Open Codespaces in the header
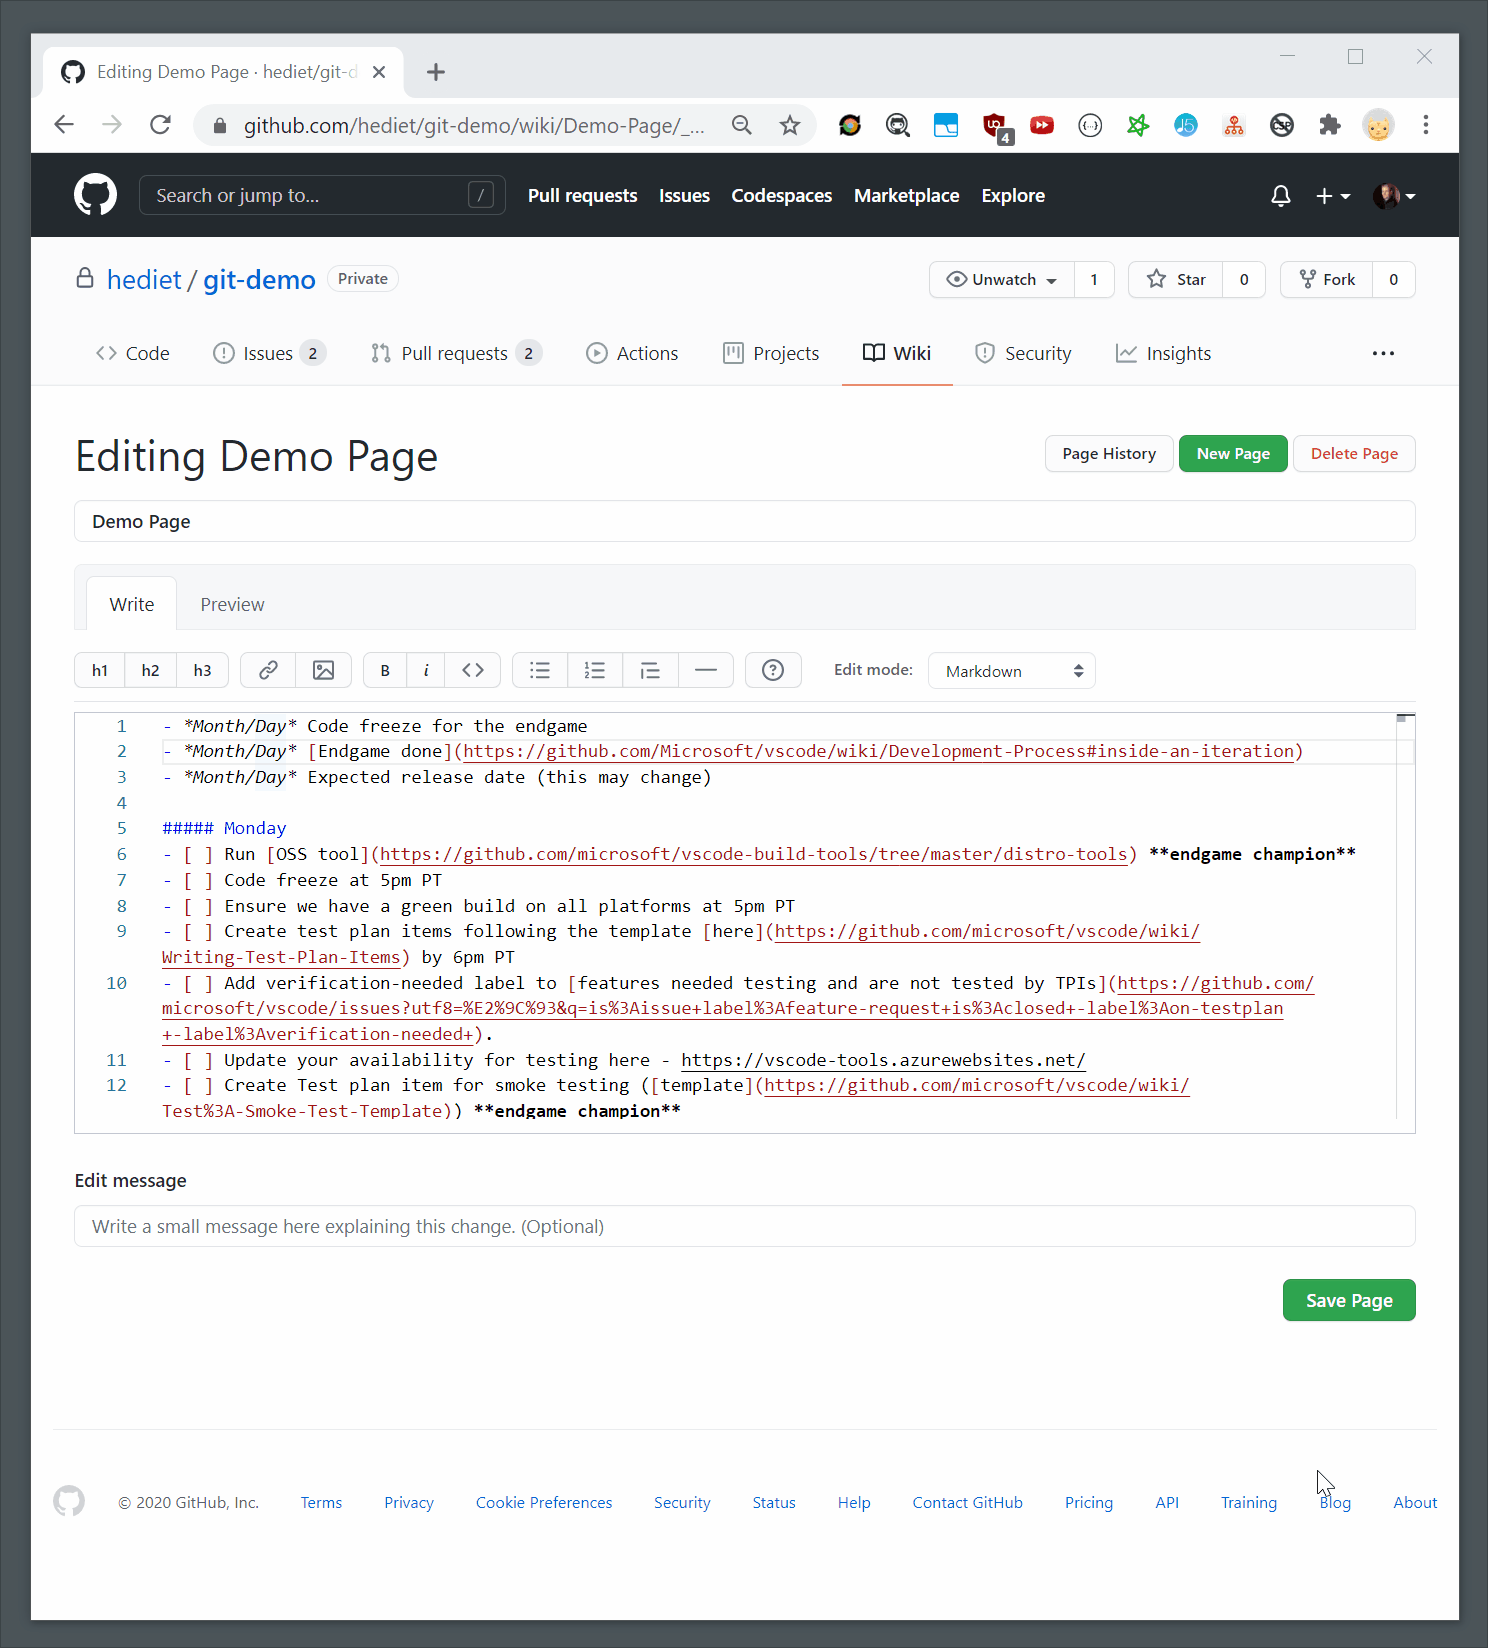 tap(781, 196)
